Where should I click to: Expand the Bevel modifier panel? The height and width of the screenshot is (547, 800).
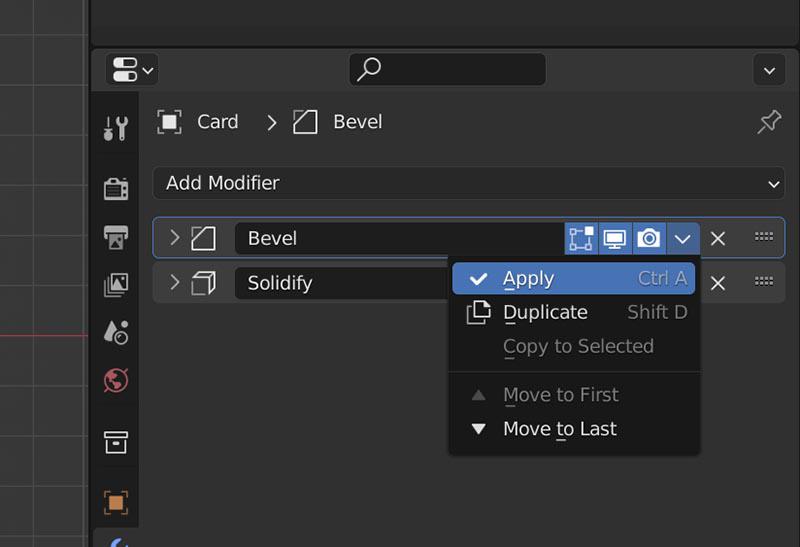(x=174, y=237)
